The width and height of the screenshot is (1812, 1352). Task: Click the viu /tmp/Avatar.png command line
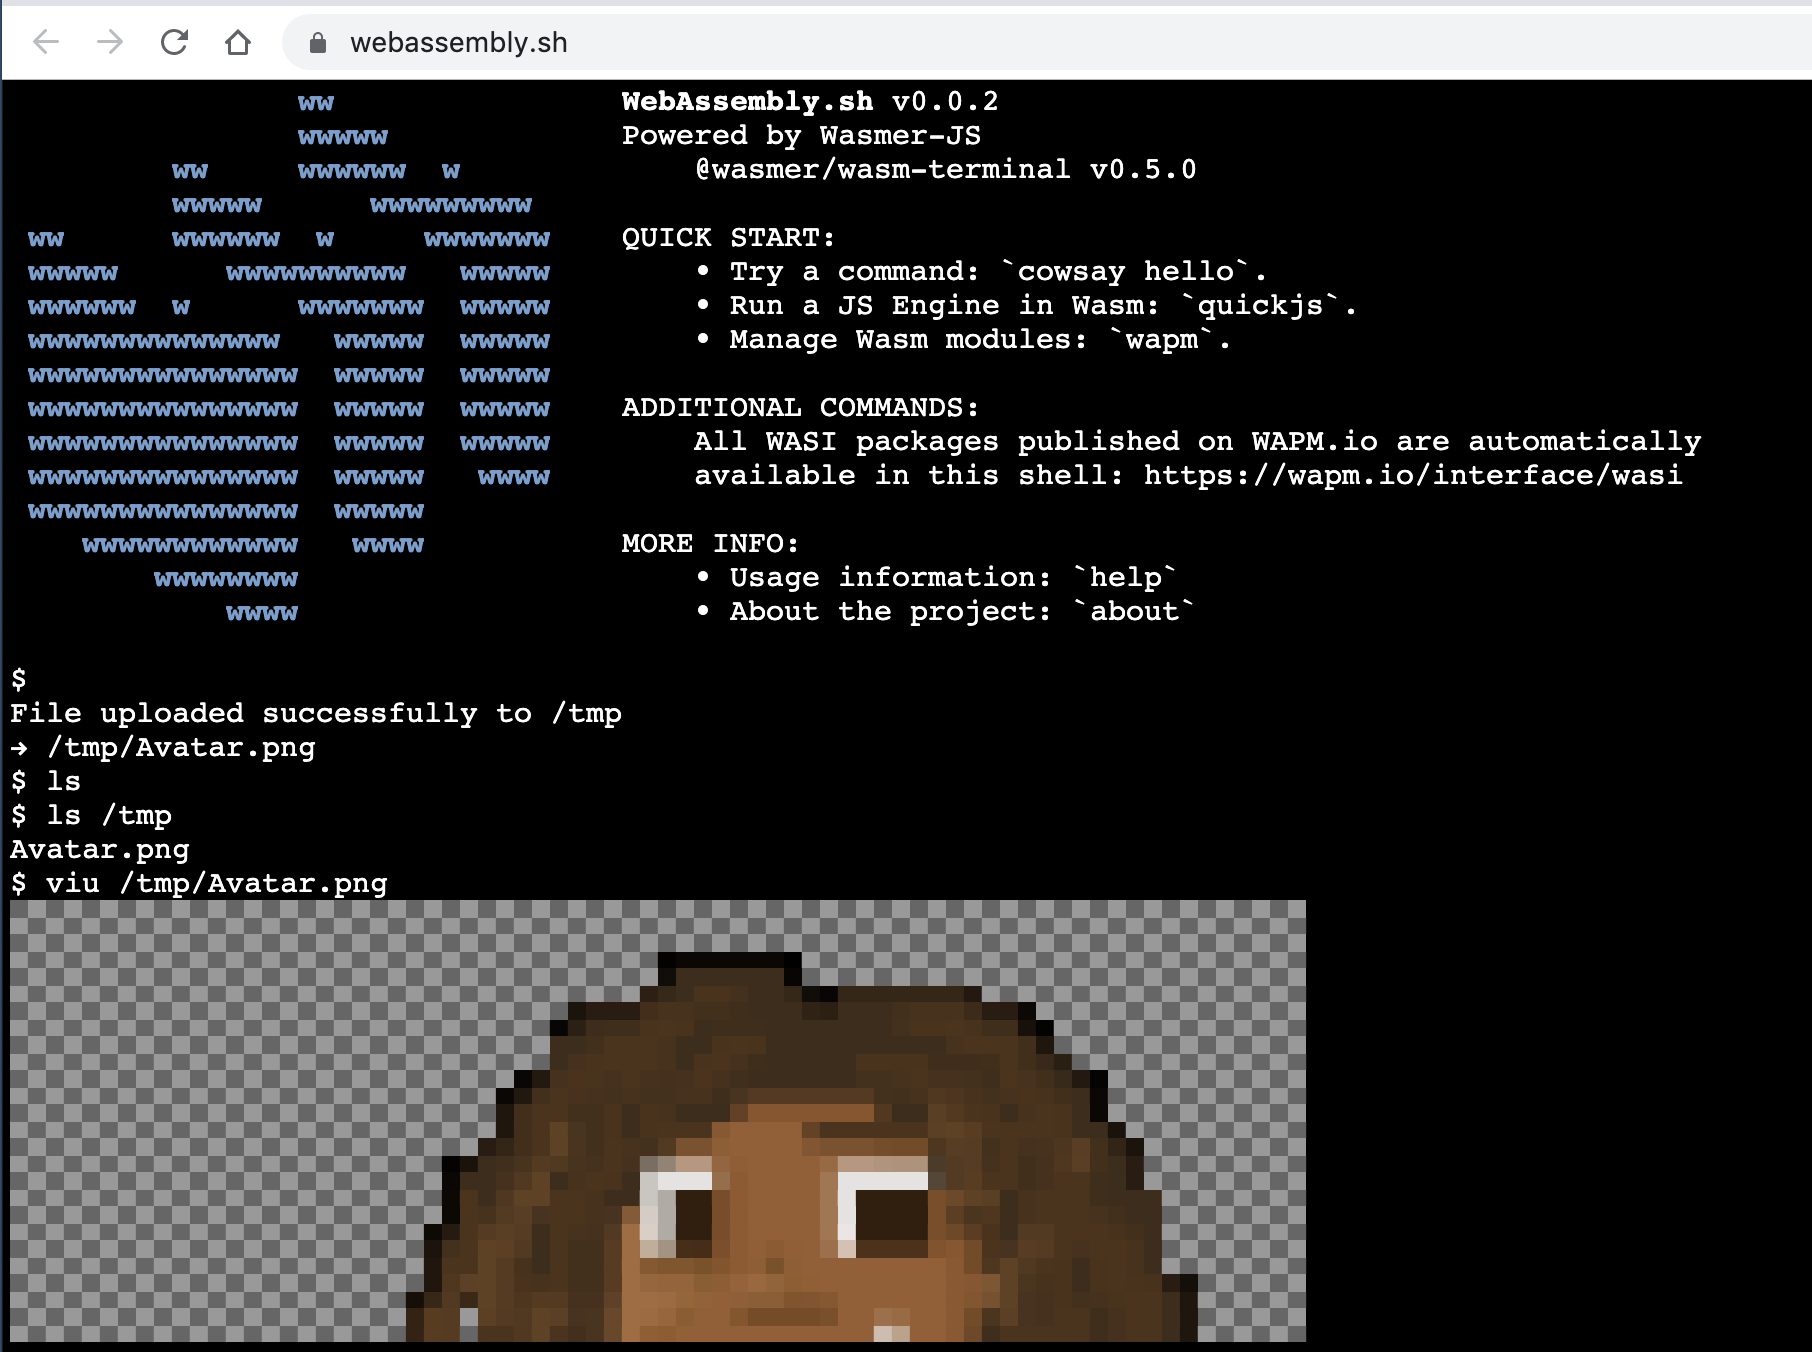click(200, 883)
